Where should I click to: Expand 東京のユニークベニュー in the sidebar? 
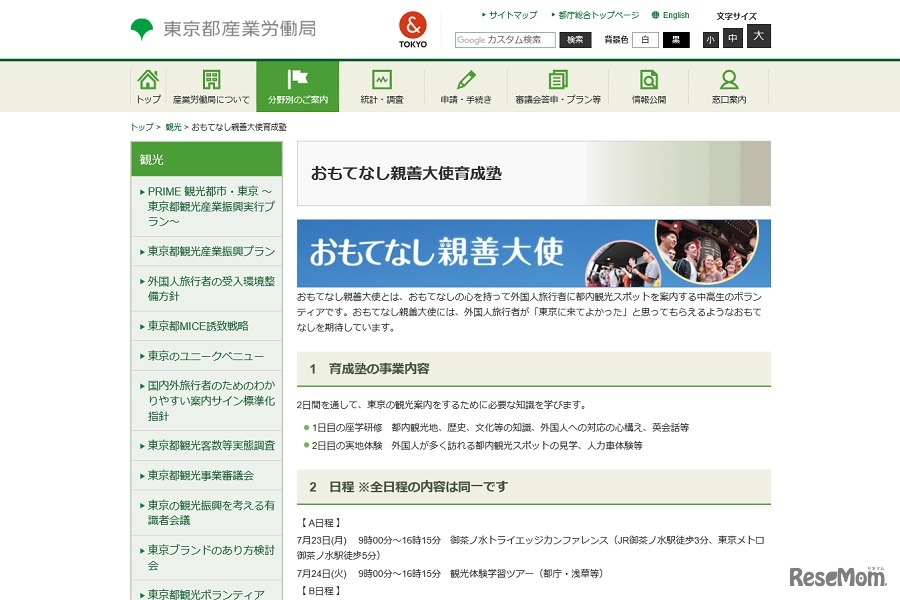coord(206,356)
